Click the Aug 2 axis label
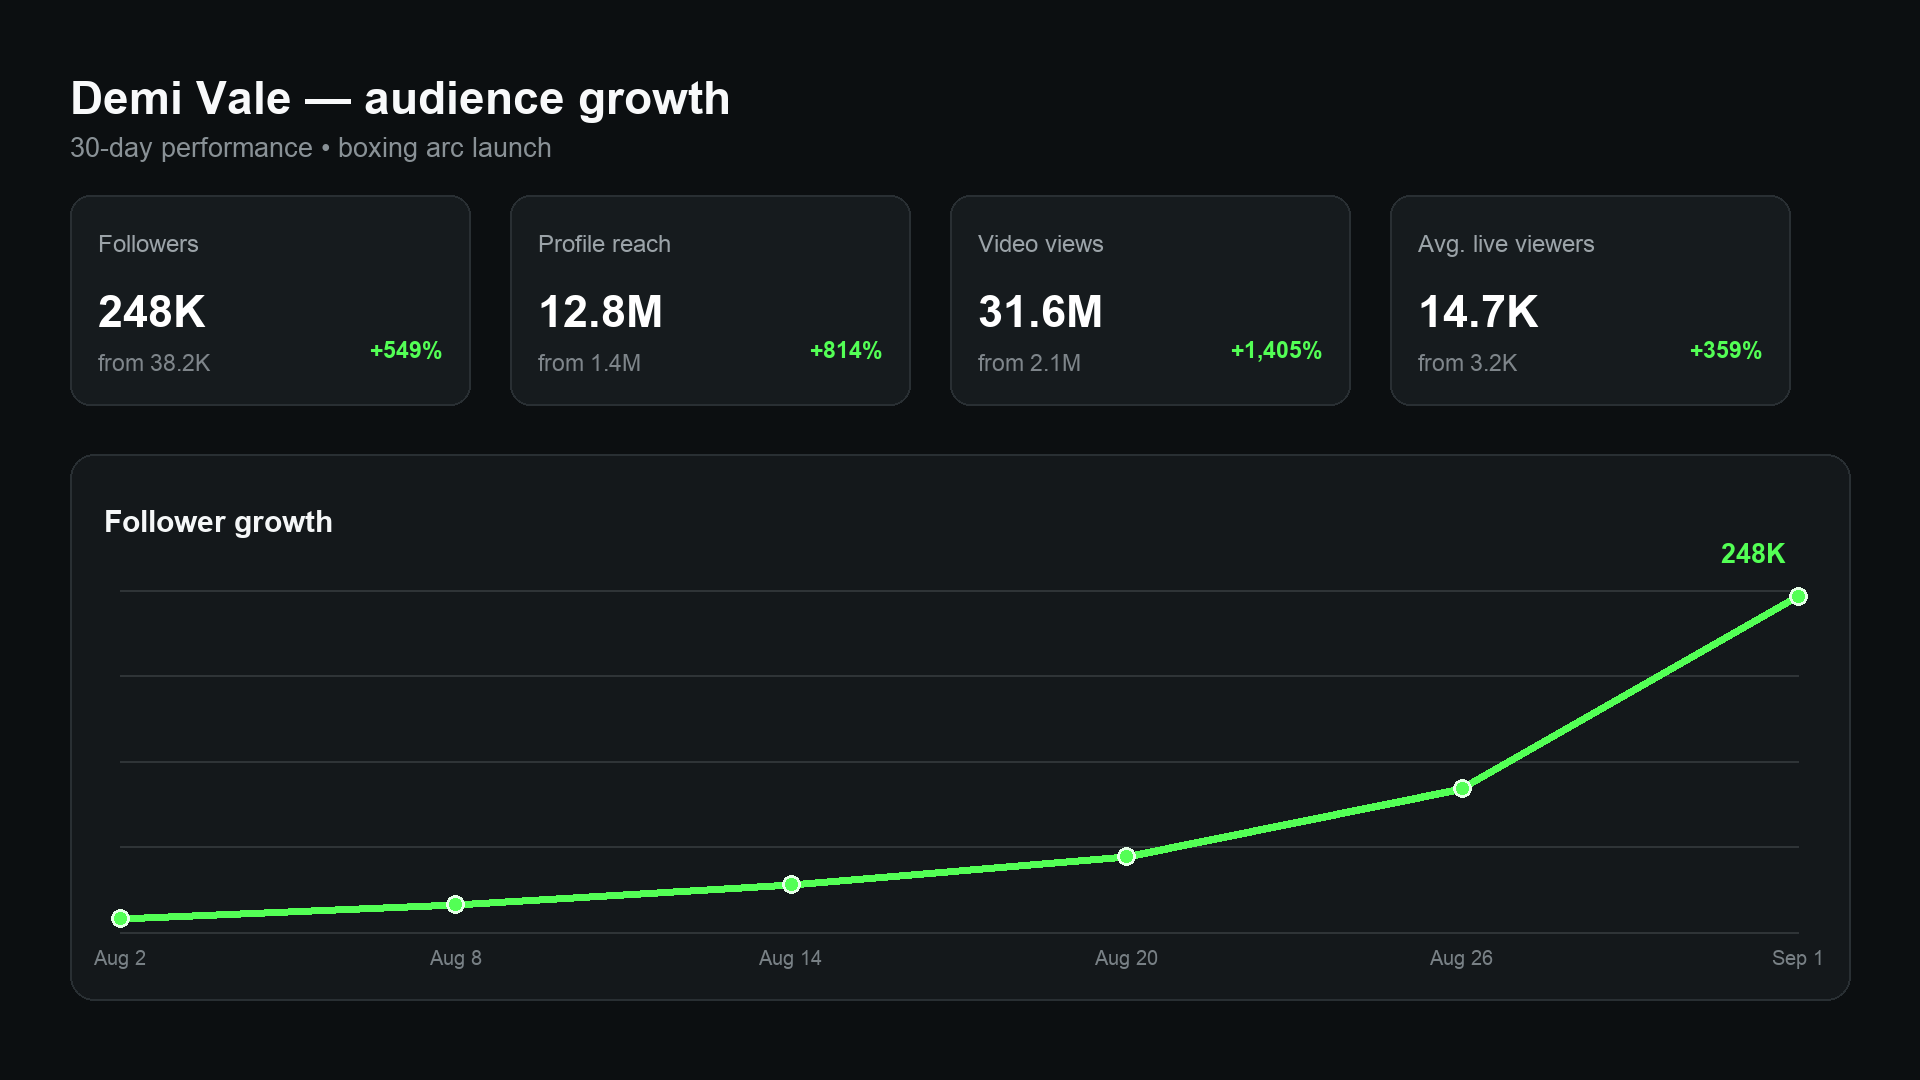Viewport: 1920px width, 1080px height. (x=120, y=958)
